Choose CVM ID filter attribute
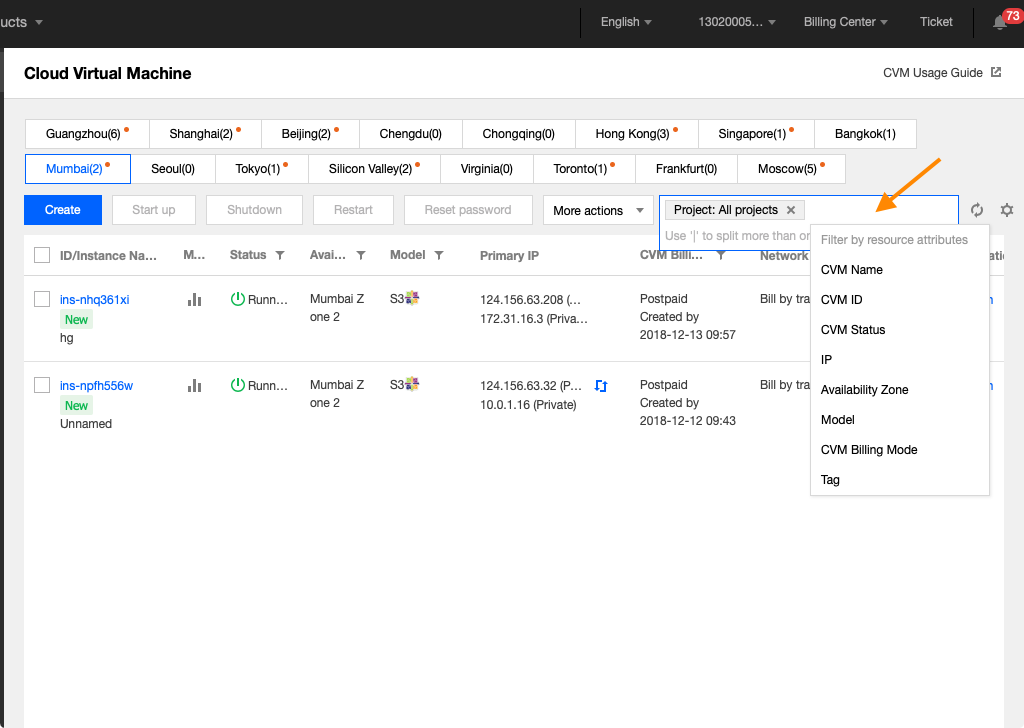The height and width of the screenshot is (728, 1024). [x=900, y=300]
